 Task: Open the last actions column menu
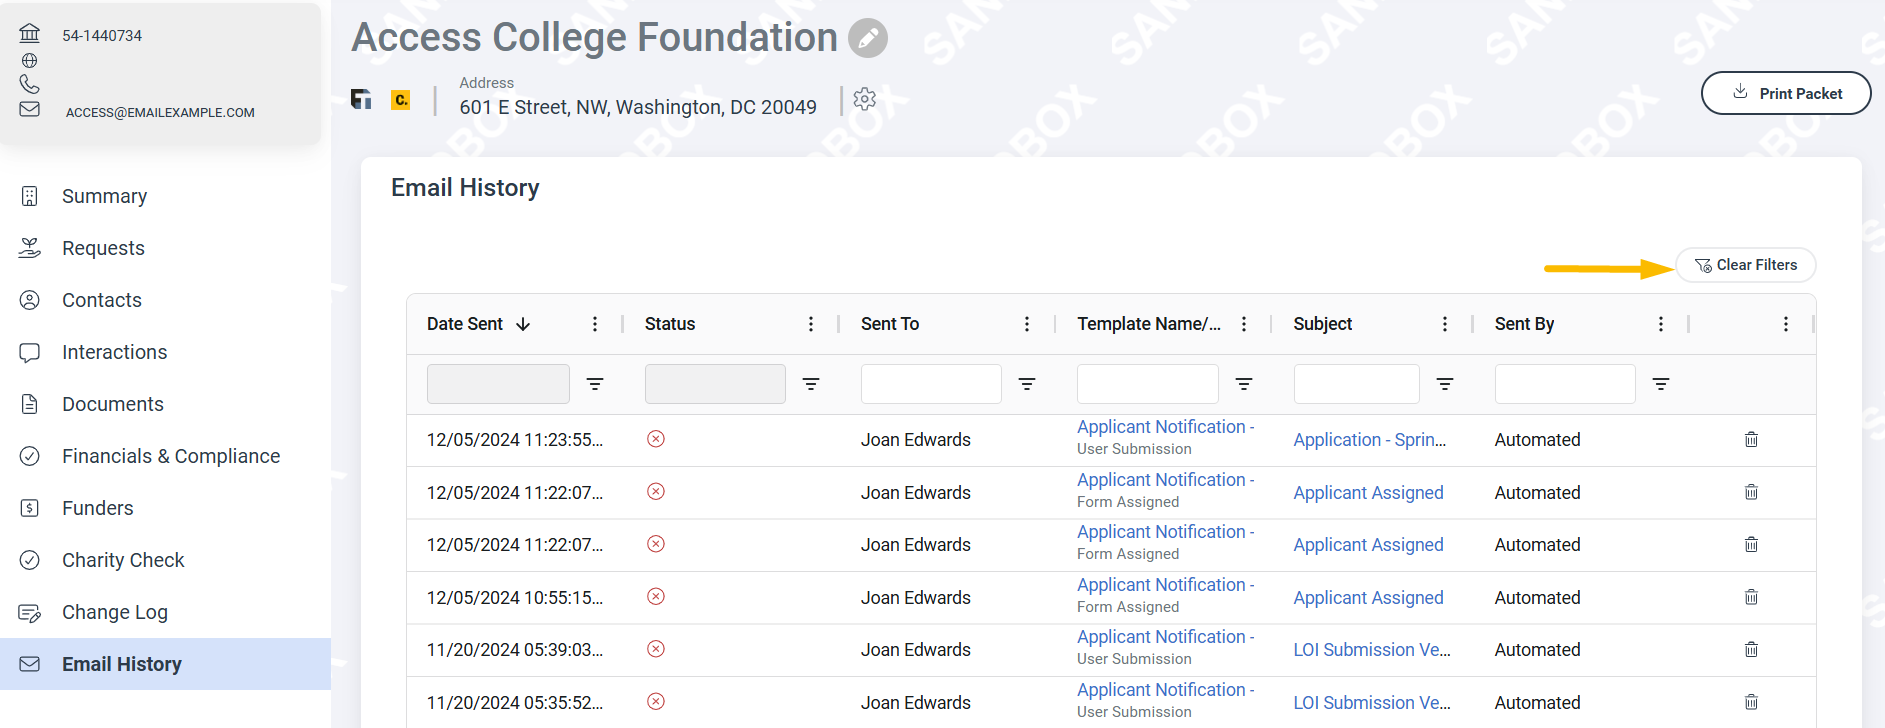pos(1786,324)
